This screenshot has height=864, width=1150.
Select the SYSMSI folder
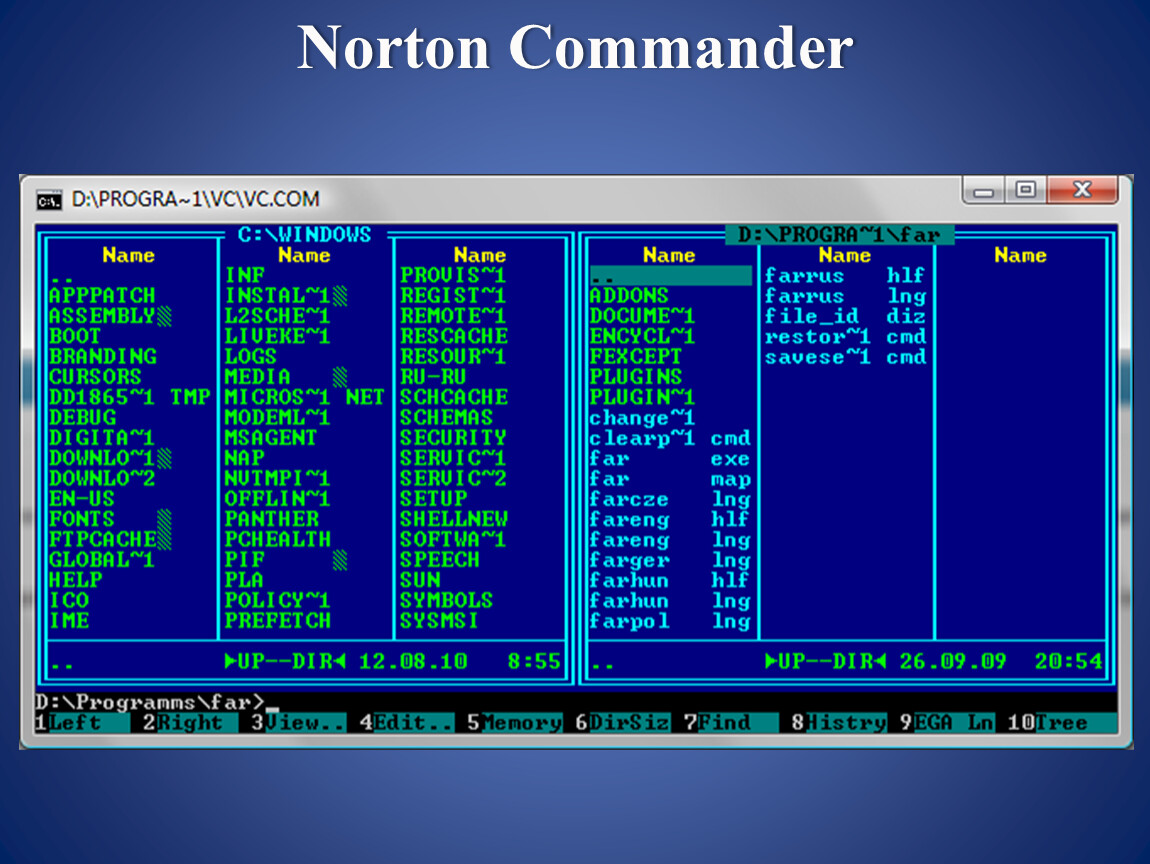point(439,620)
